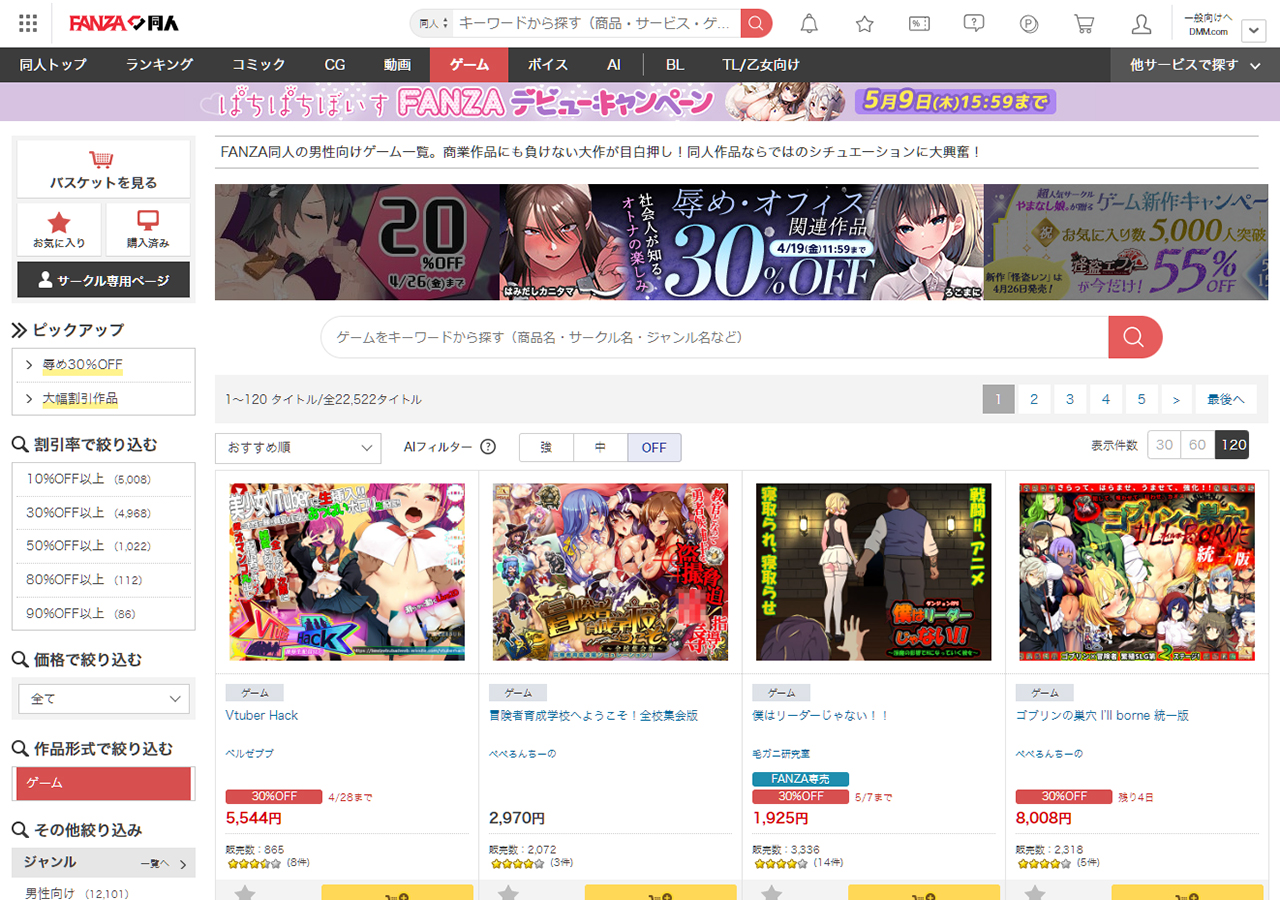The width and height of the screenshot is (1280, 900).
Task: Switch to the ボイス tab
Action: pyautogui.click(x=547, y=65)
